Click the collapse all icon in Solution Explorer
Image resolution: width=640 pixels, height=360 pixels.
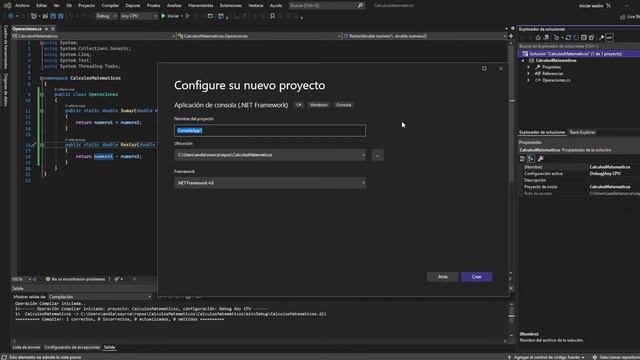click(x=584, y=38)
